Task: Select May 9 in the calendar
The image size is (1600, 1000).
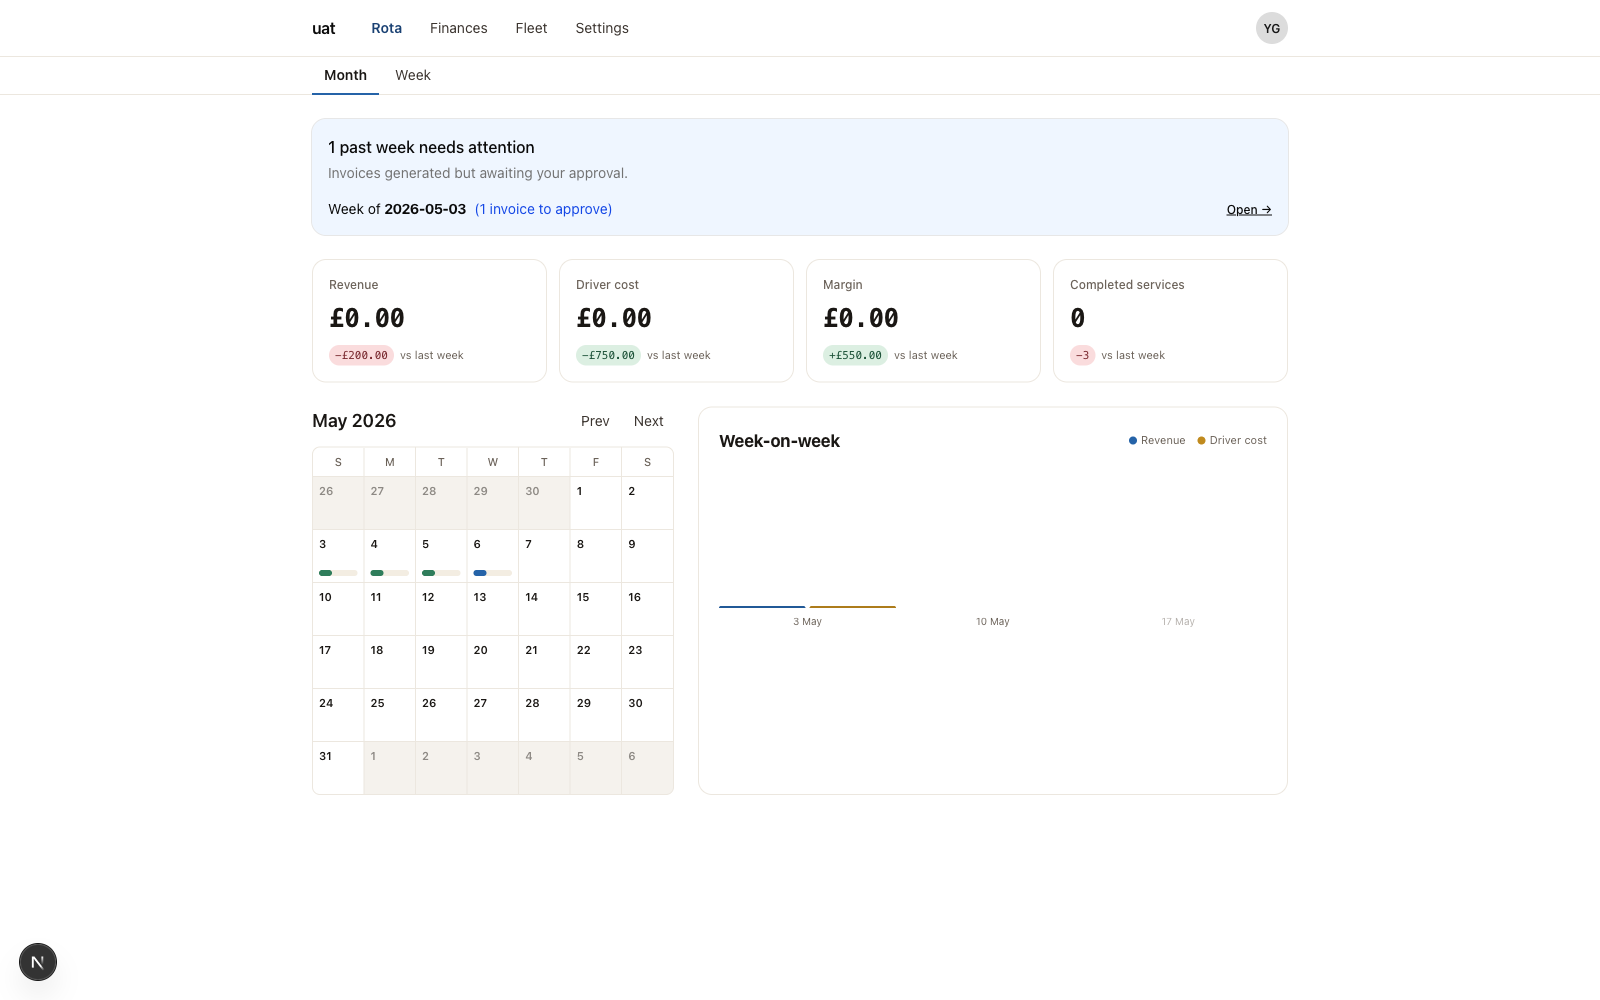Action: [x=647, y=556]
